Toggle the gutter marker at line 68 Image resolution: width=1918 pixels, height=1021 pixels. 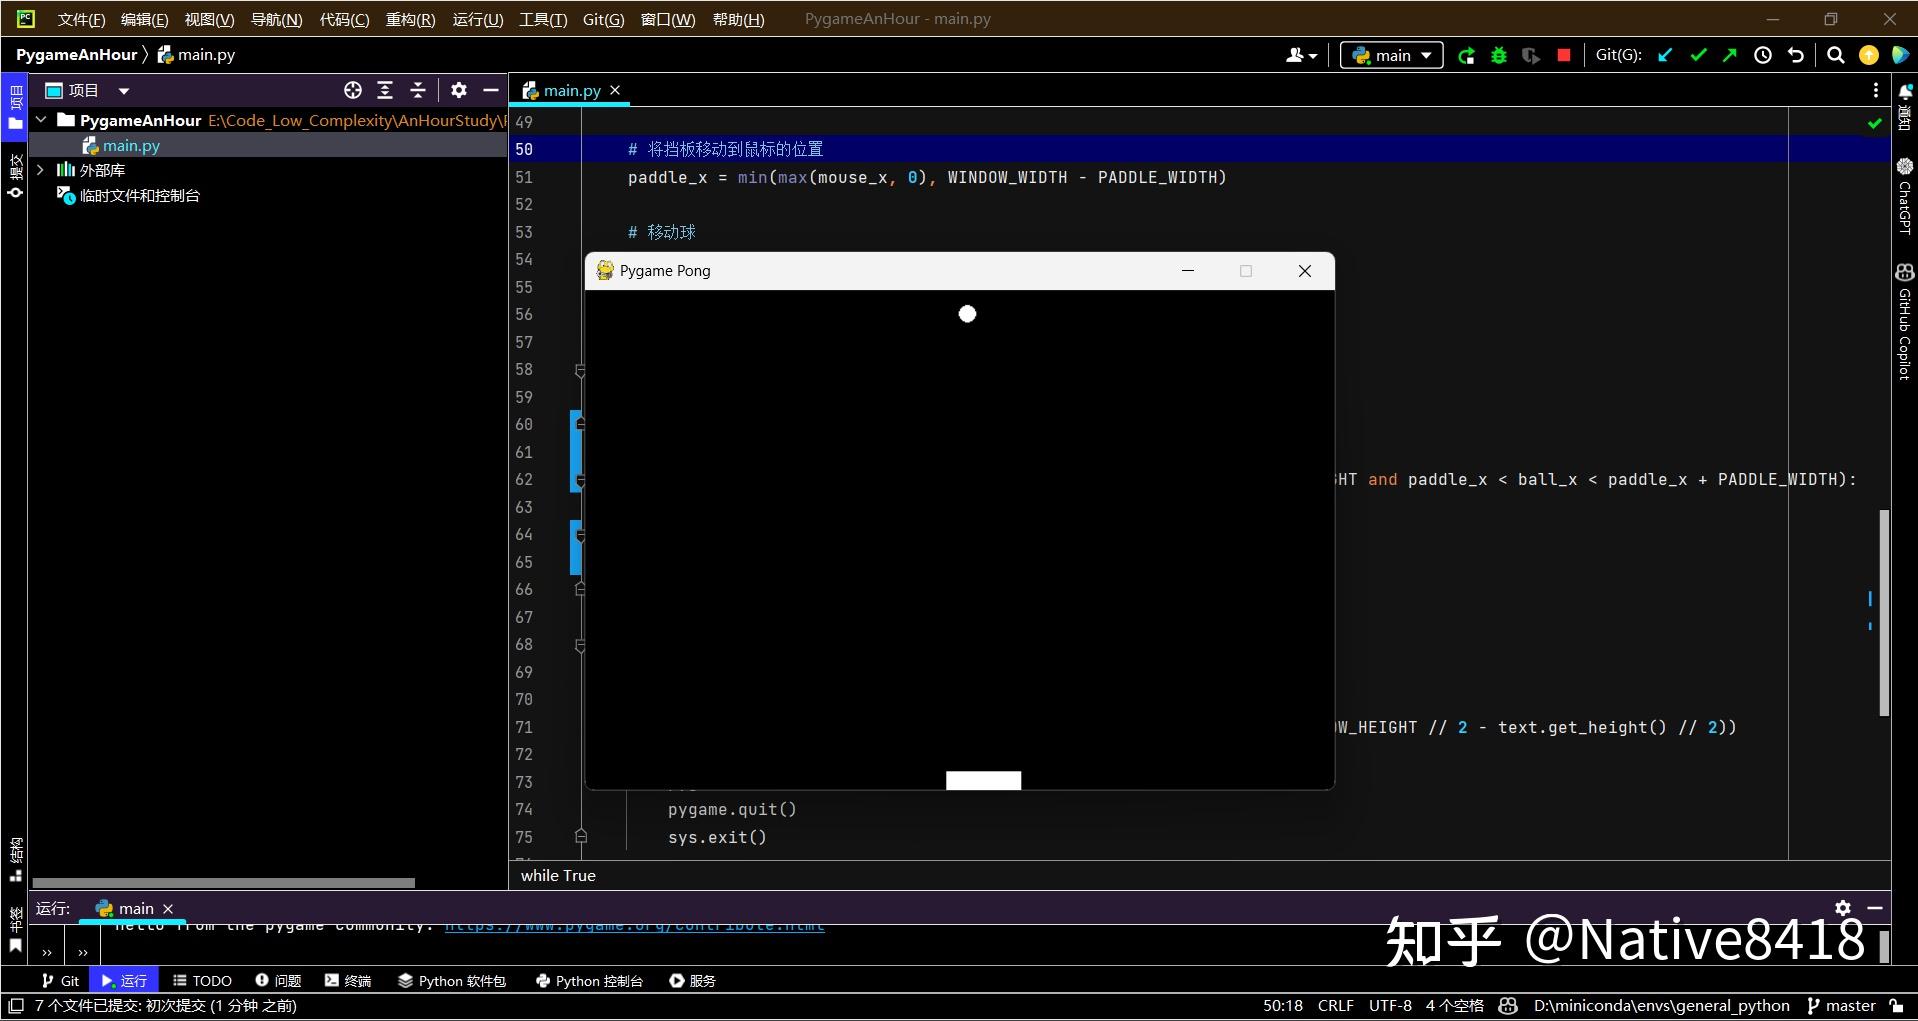point(581,646)
